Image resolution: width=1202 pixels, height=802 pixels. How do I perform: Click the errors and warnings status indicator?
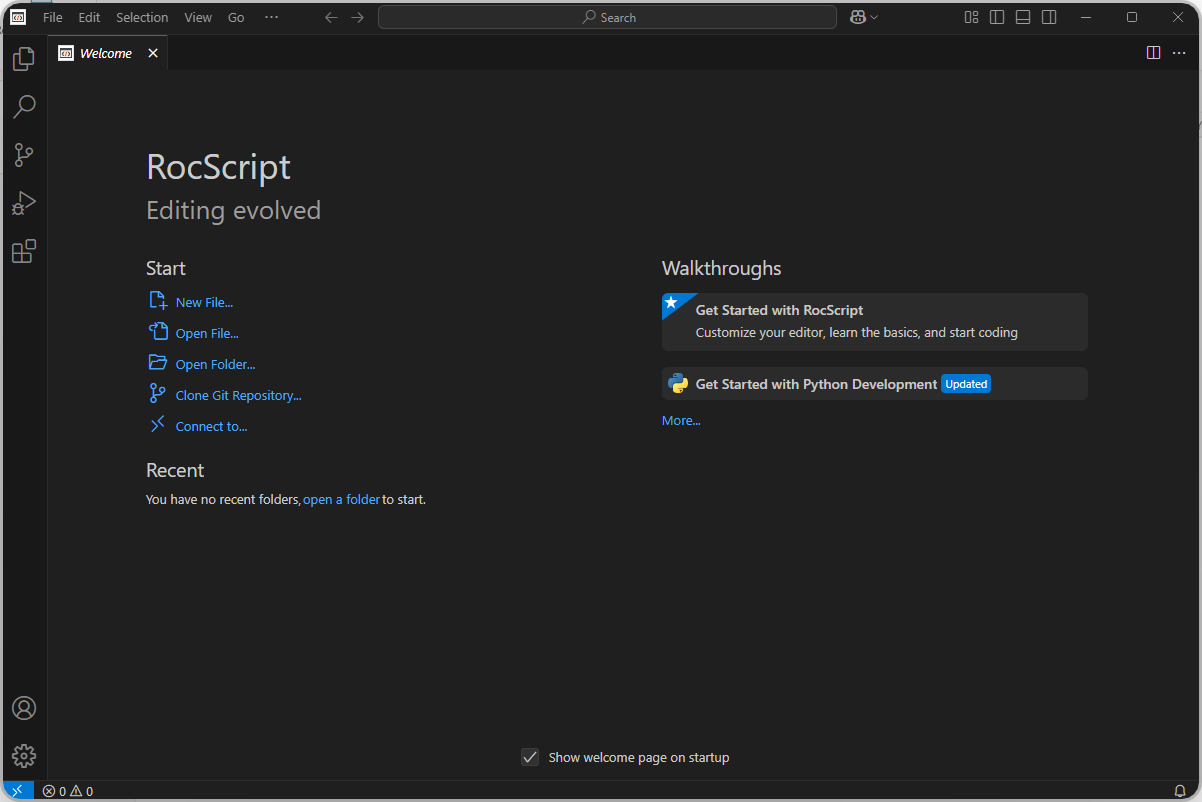point(68,790)
